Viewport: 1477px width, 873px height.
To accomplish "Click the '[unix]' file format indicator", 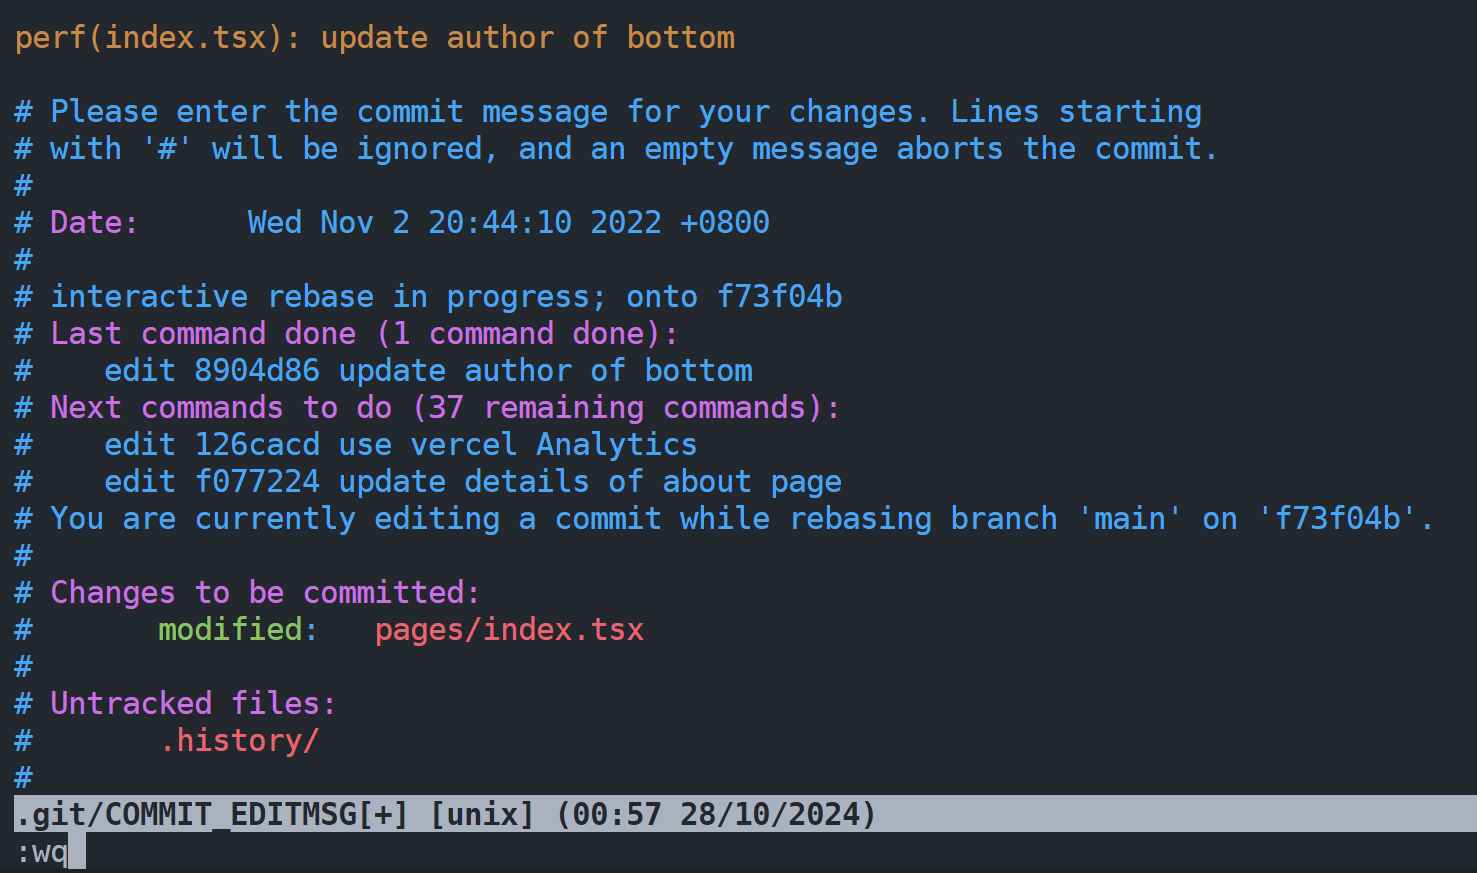I will coord(482,814).
